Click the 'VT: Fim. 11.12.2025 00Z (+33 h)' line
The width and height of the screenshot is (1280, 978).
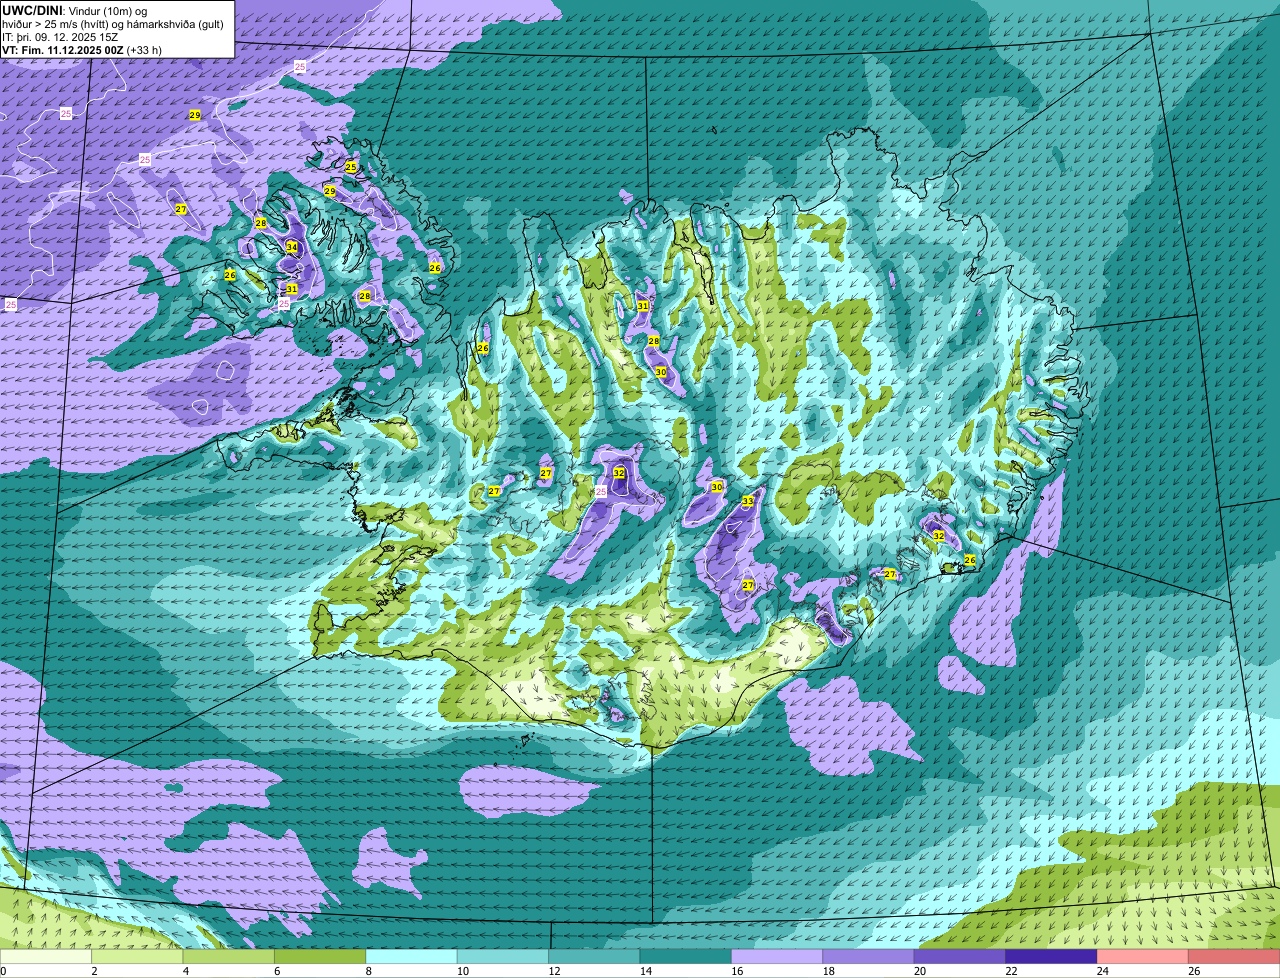[x=82, y=49]
